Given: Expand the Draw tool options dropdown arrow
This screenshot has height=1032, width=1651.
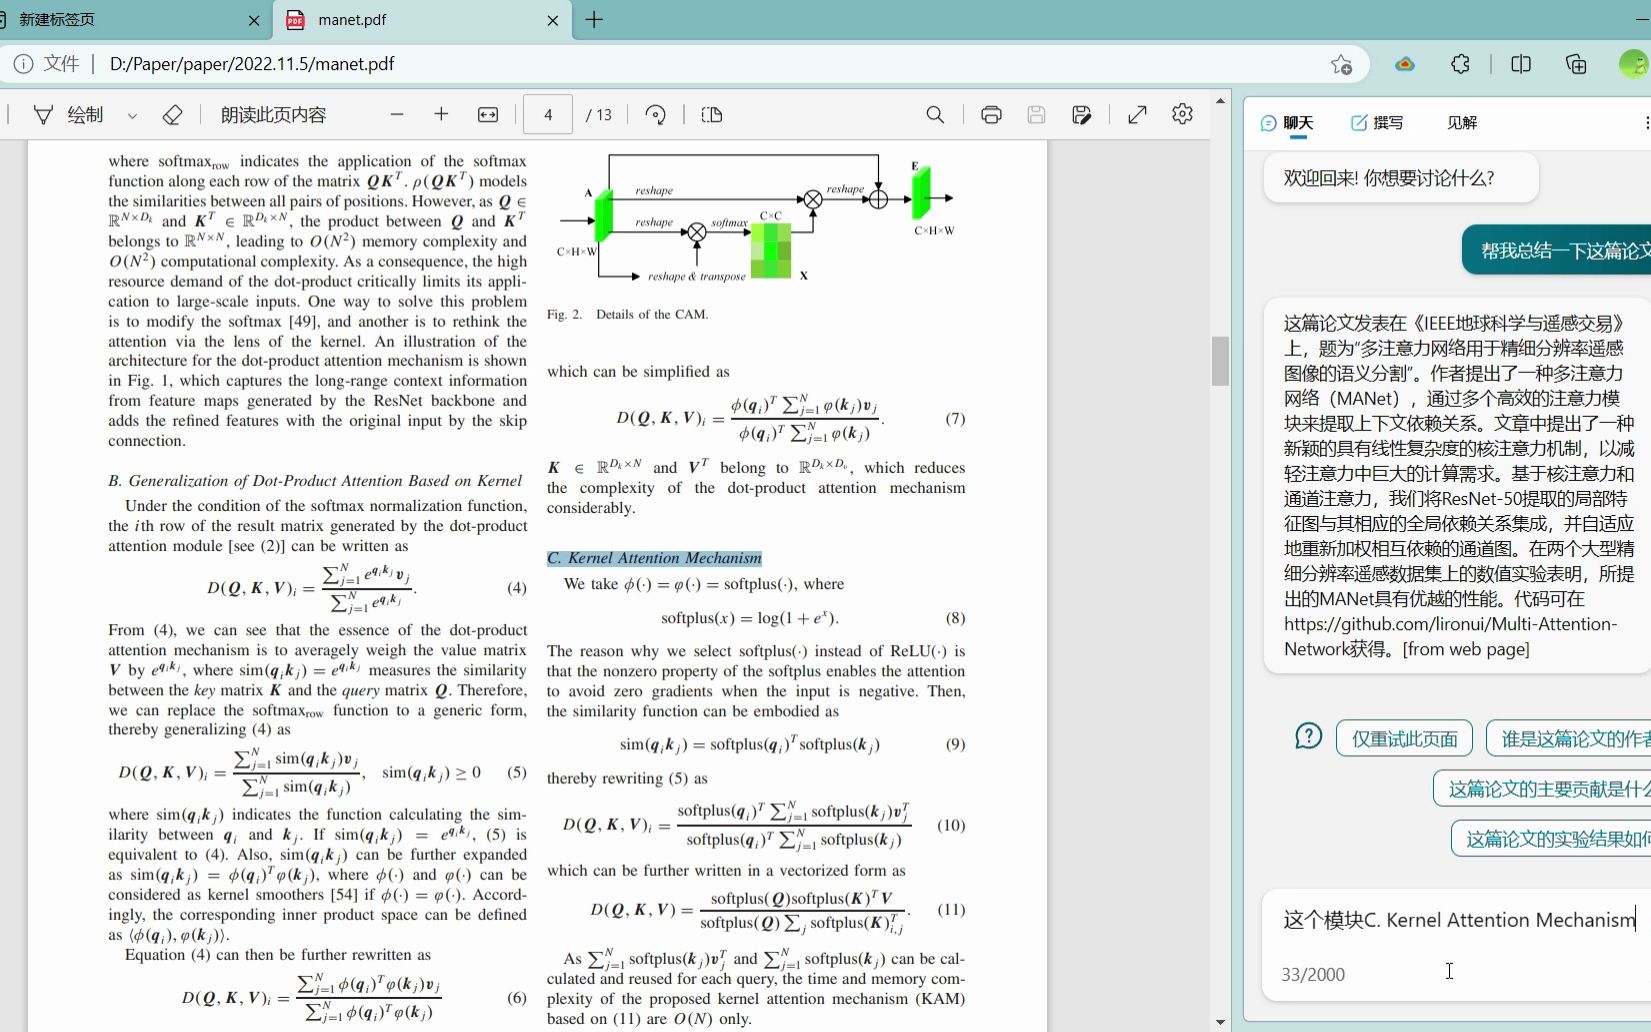Looking at the screenshot, I should pyautogui.click(x=132, y=116).
